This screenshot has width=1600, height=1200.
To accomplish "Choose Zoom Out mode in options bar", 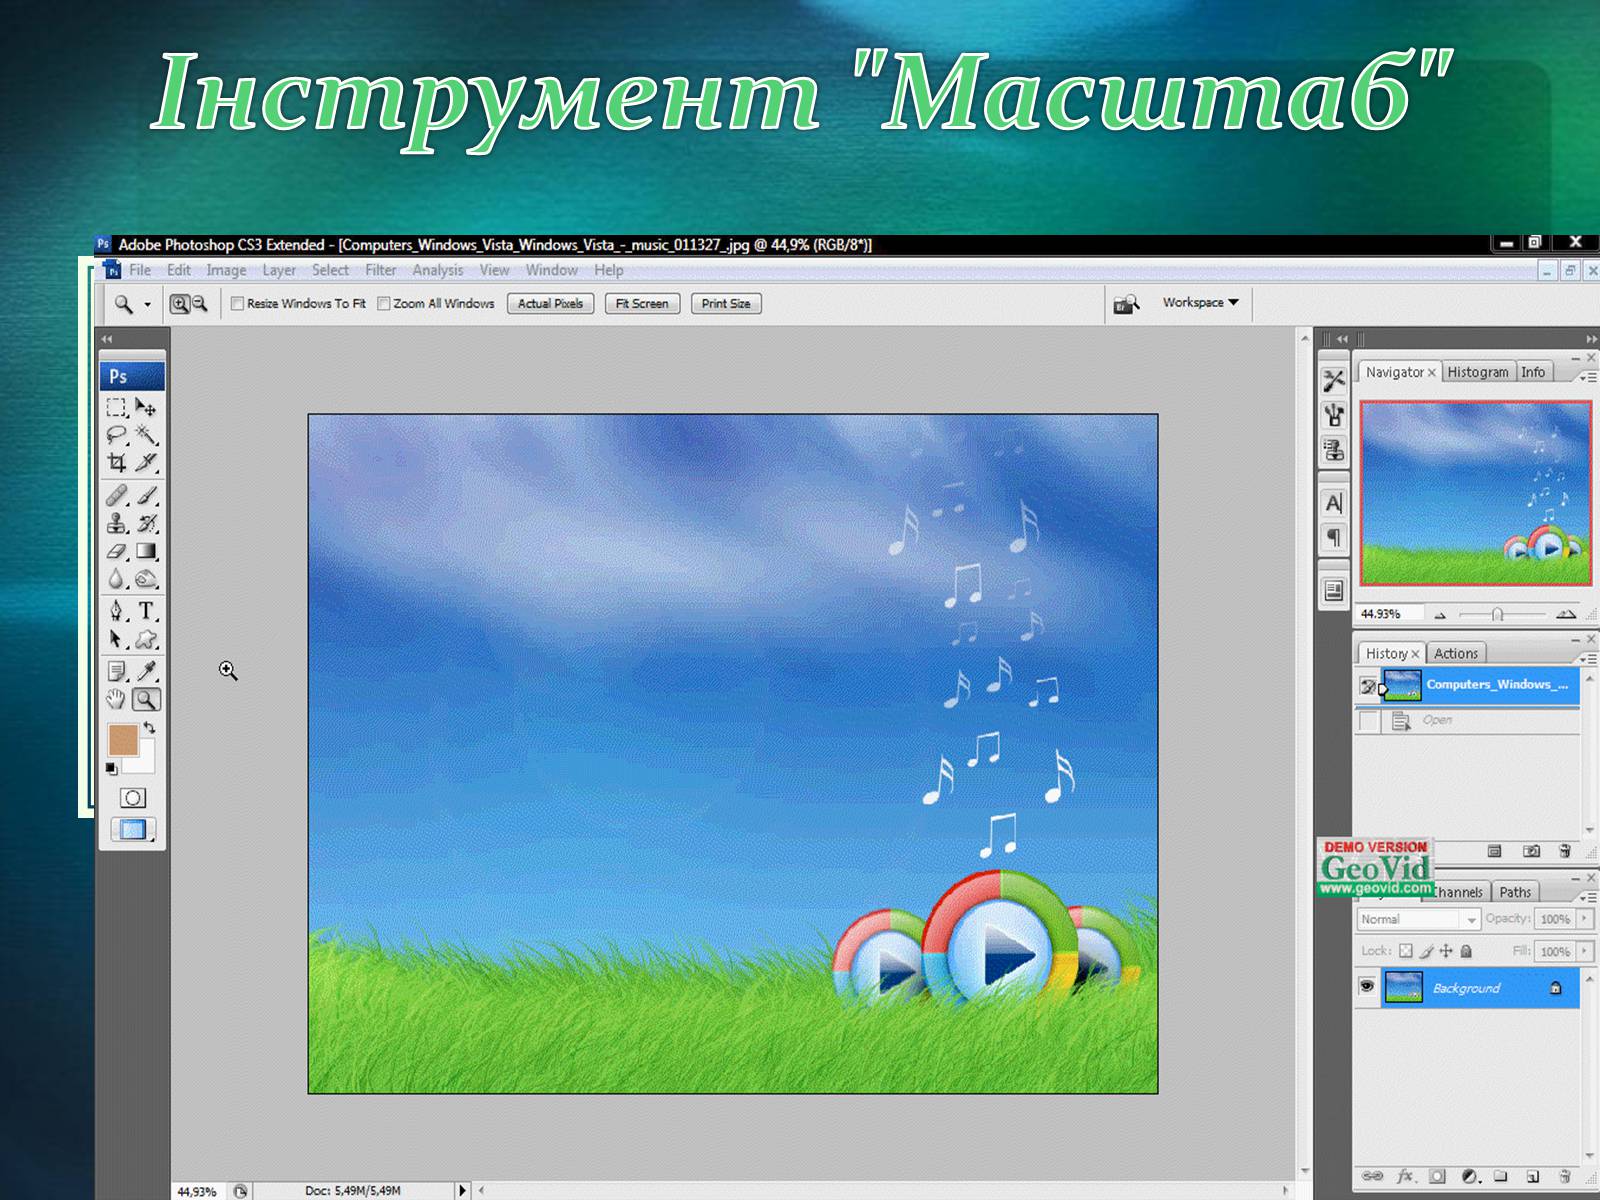I will (x=199, y=304).
